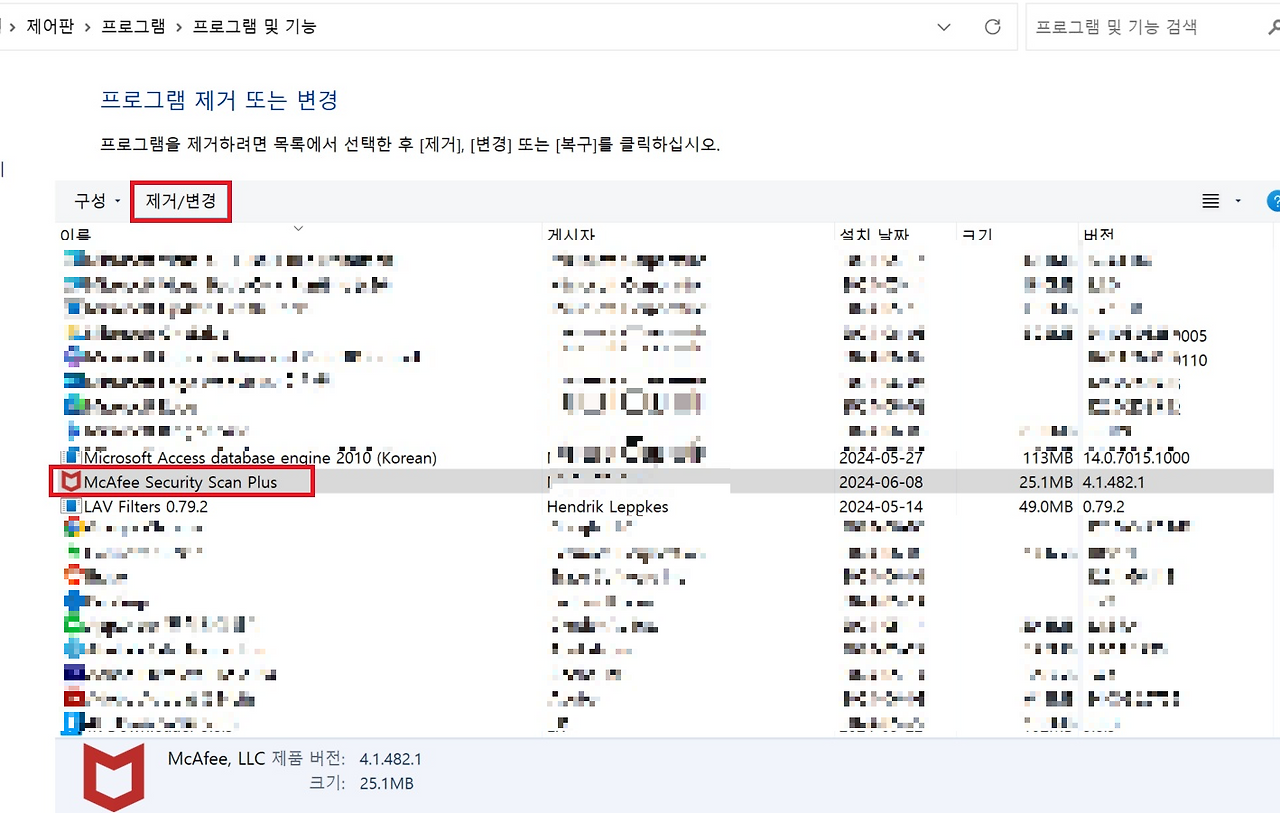Click version 4.1.482.1 in the McAfee row
1280x813 pixels.
pos(1114,482)
